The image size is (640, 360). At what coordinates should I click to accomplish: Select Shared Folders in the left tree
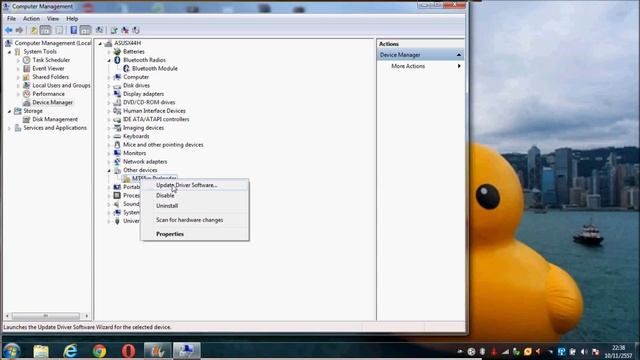(x=51, y=77)
